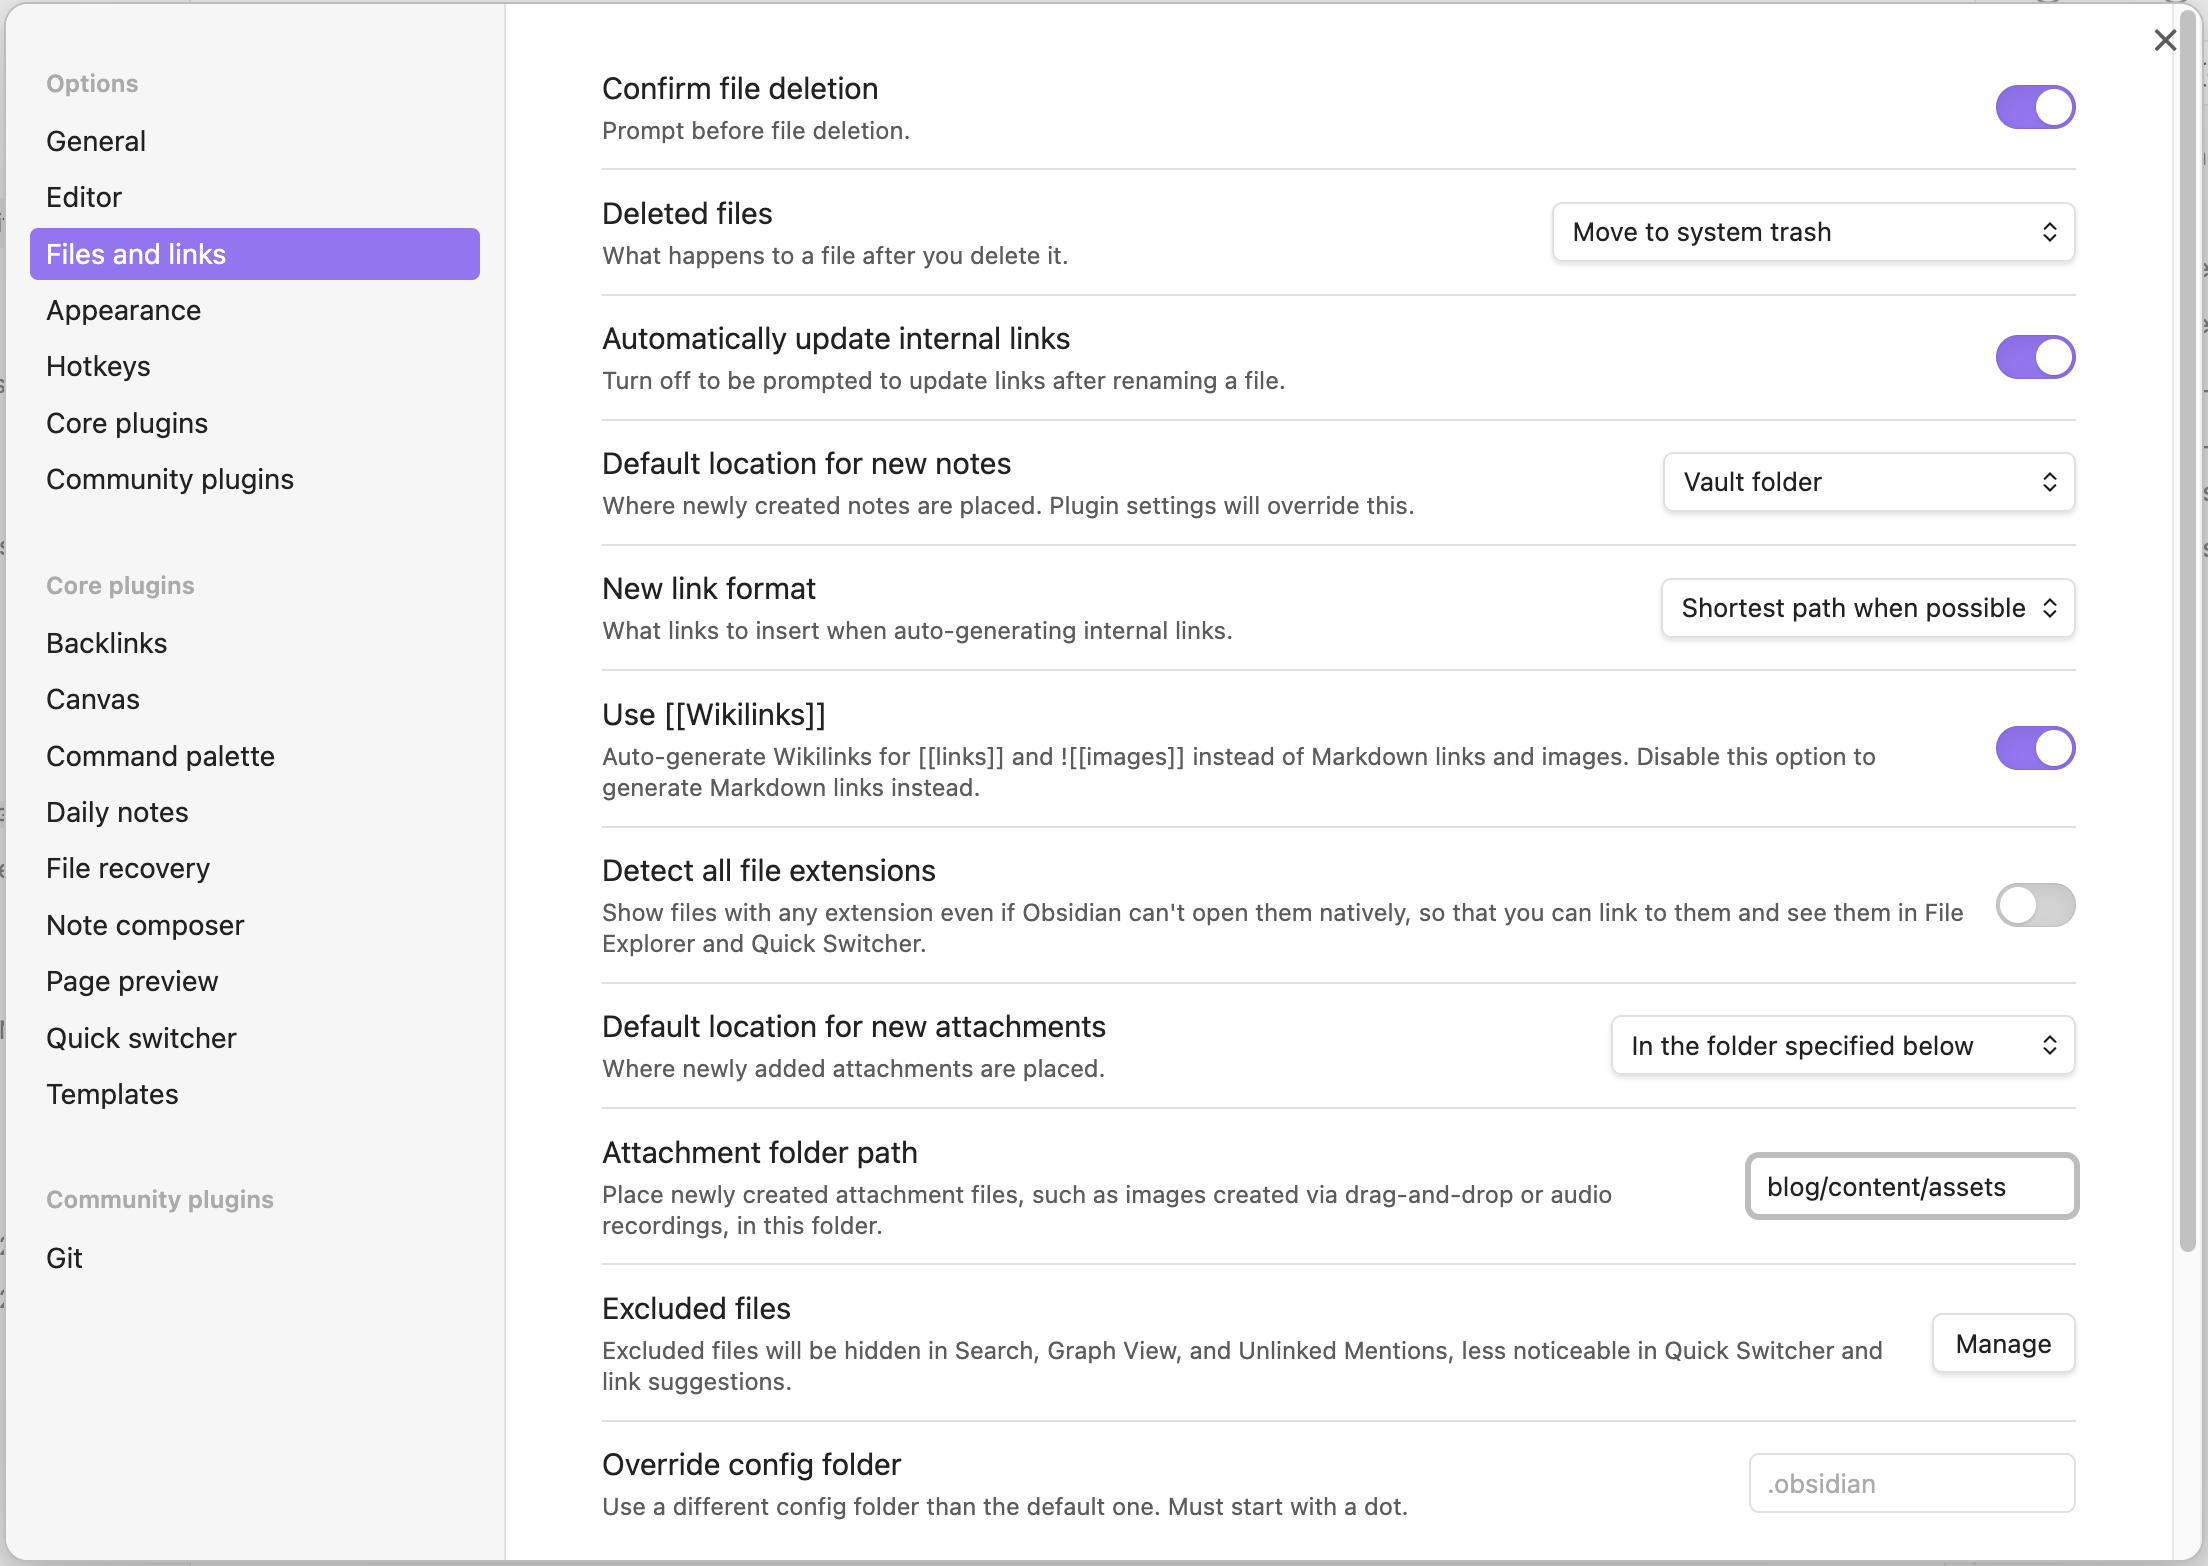Open the Hotkeys settings section
This screenshot has height=1566, width=2208.
click(x=98, y=366)
